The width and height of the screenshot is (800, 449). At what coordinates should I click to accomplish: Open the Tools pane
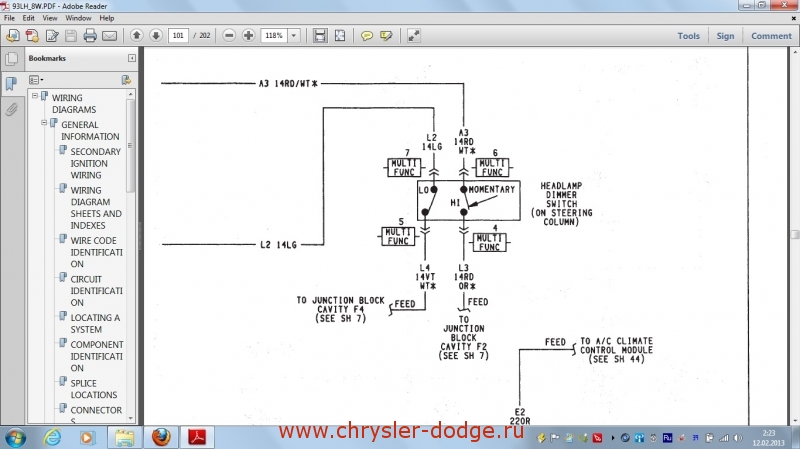tap(688, 36)
